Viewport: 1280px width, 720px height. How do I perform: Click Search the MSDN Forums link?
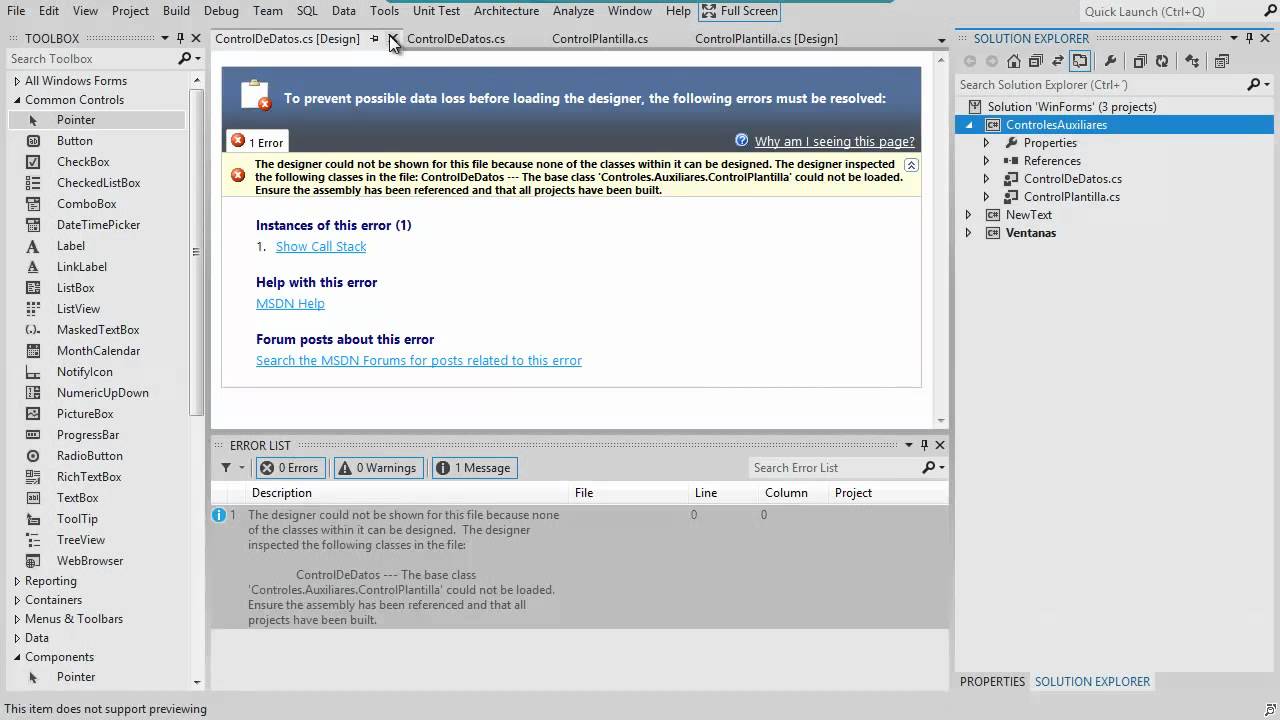(x=419, y=361)
